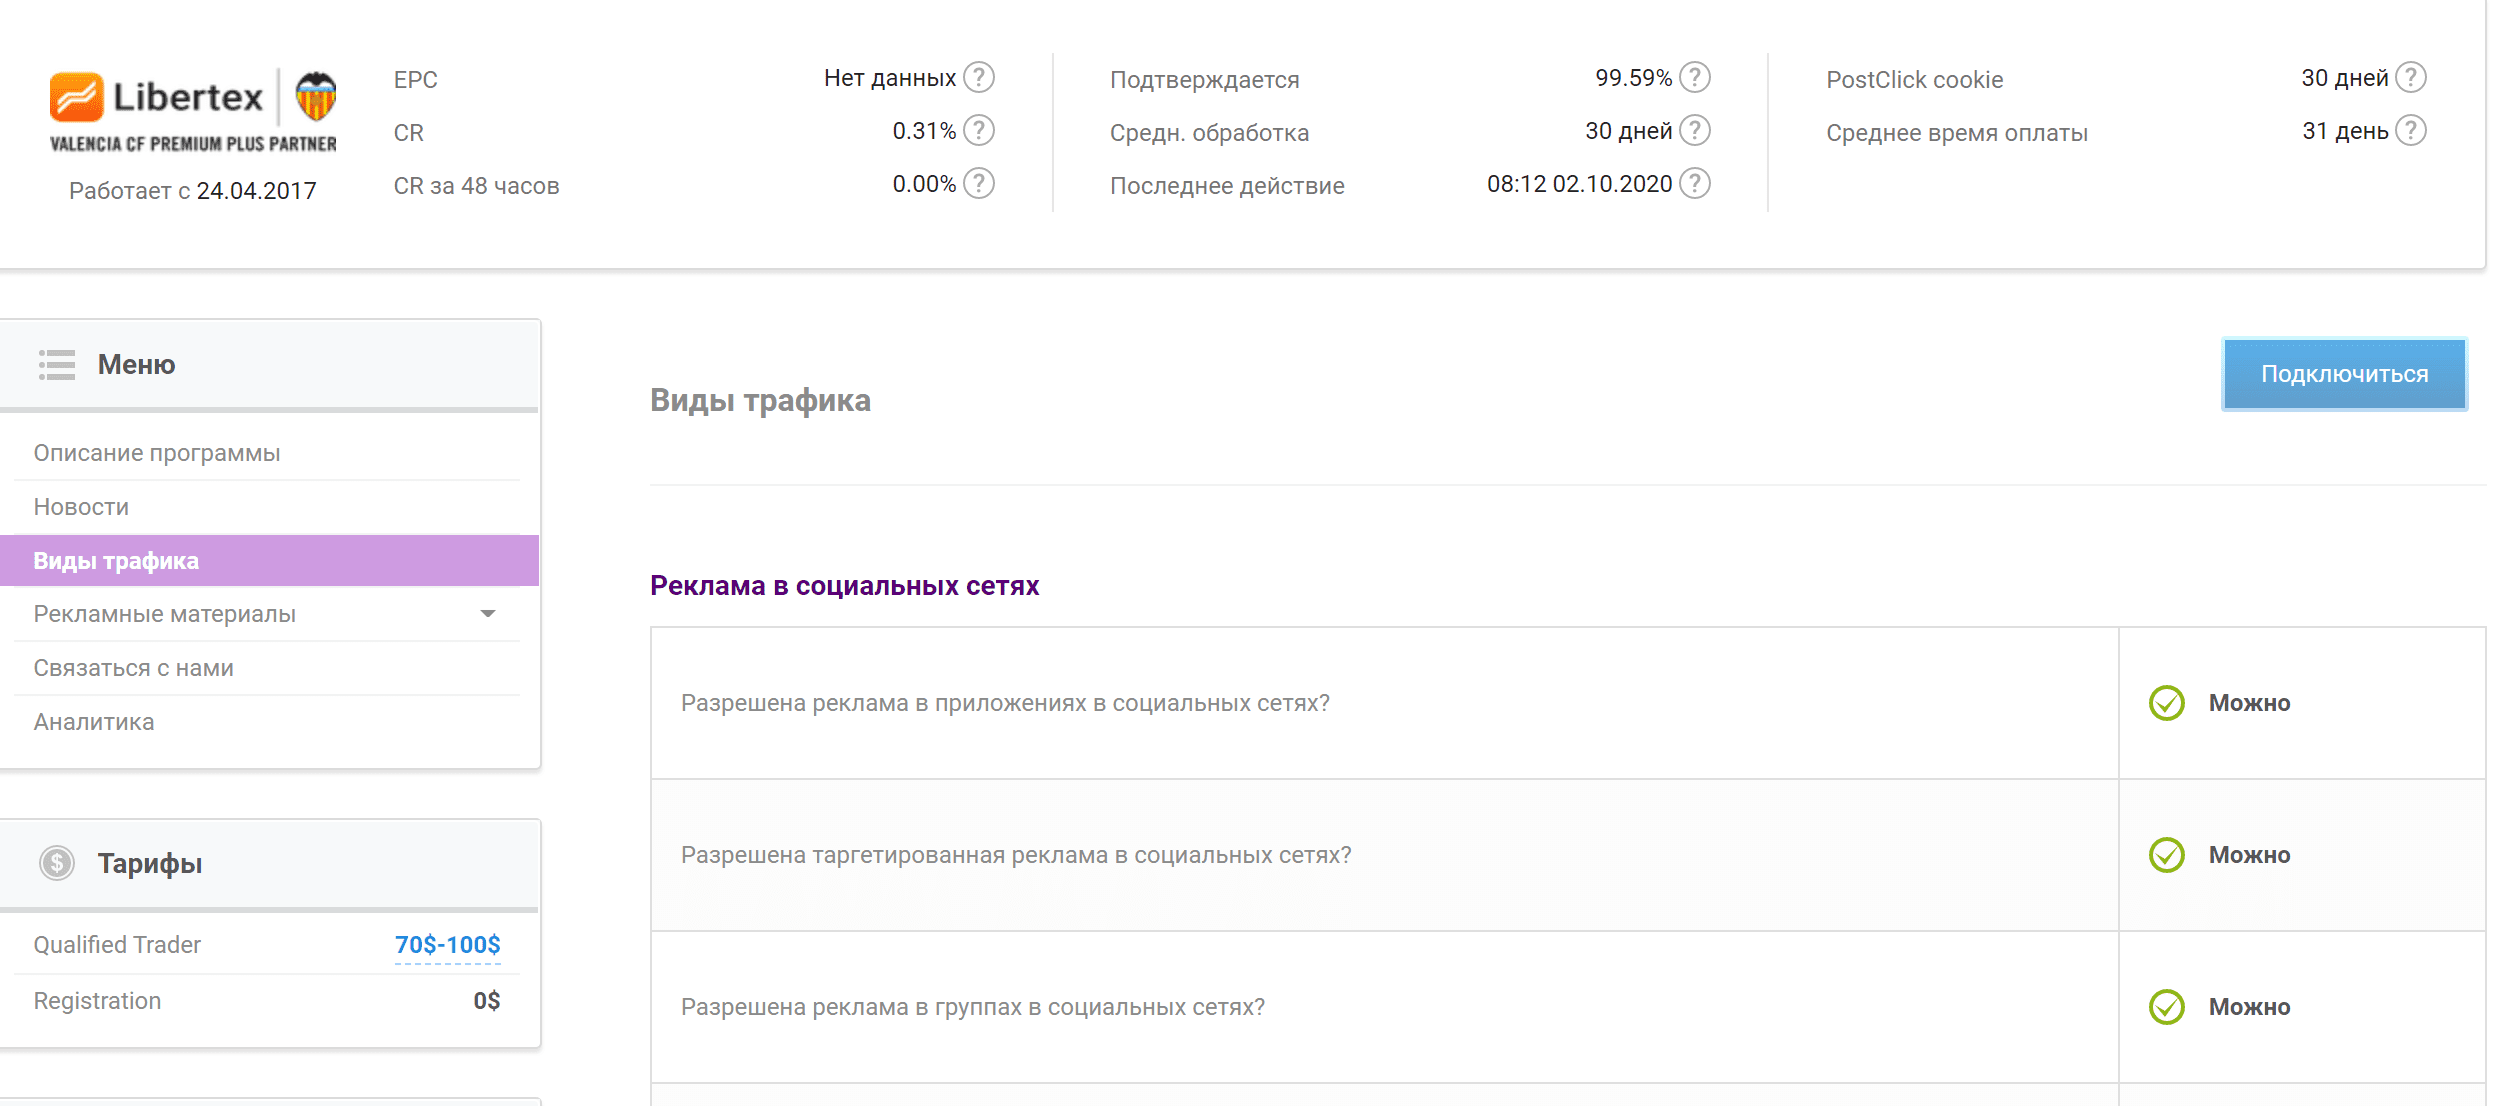Open the Новости menu item
2503x1106 pixels.
[x=81, y=507]
